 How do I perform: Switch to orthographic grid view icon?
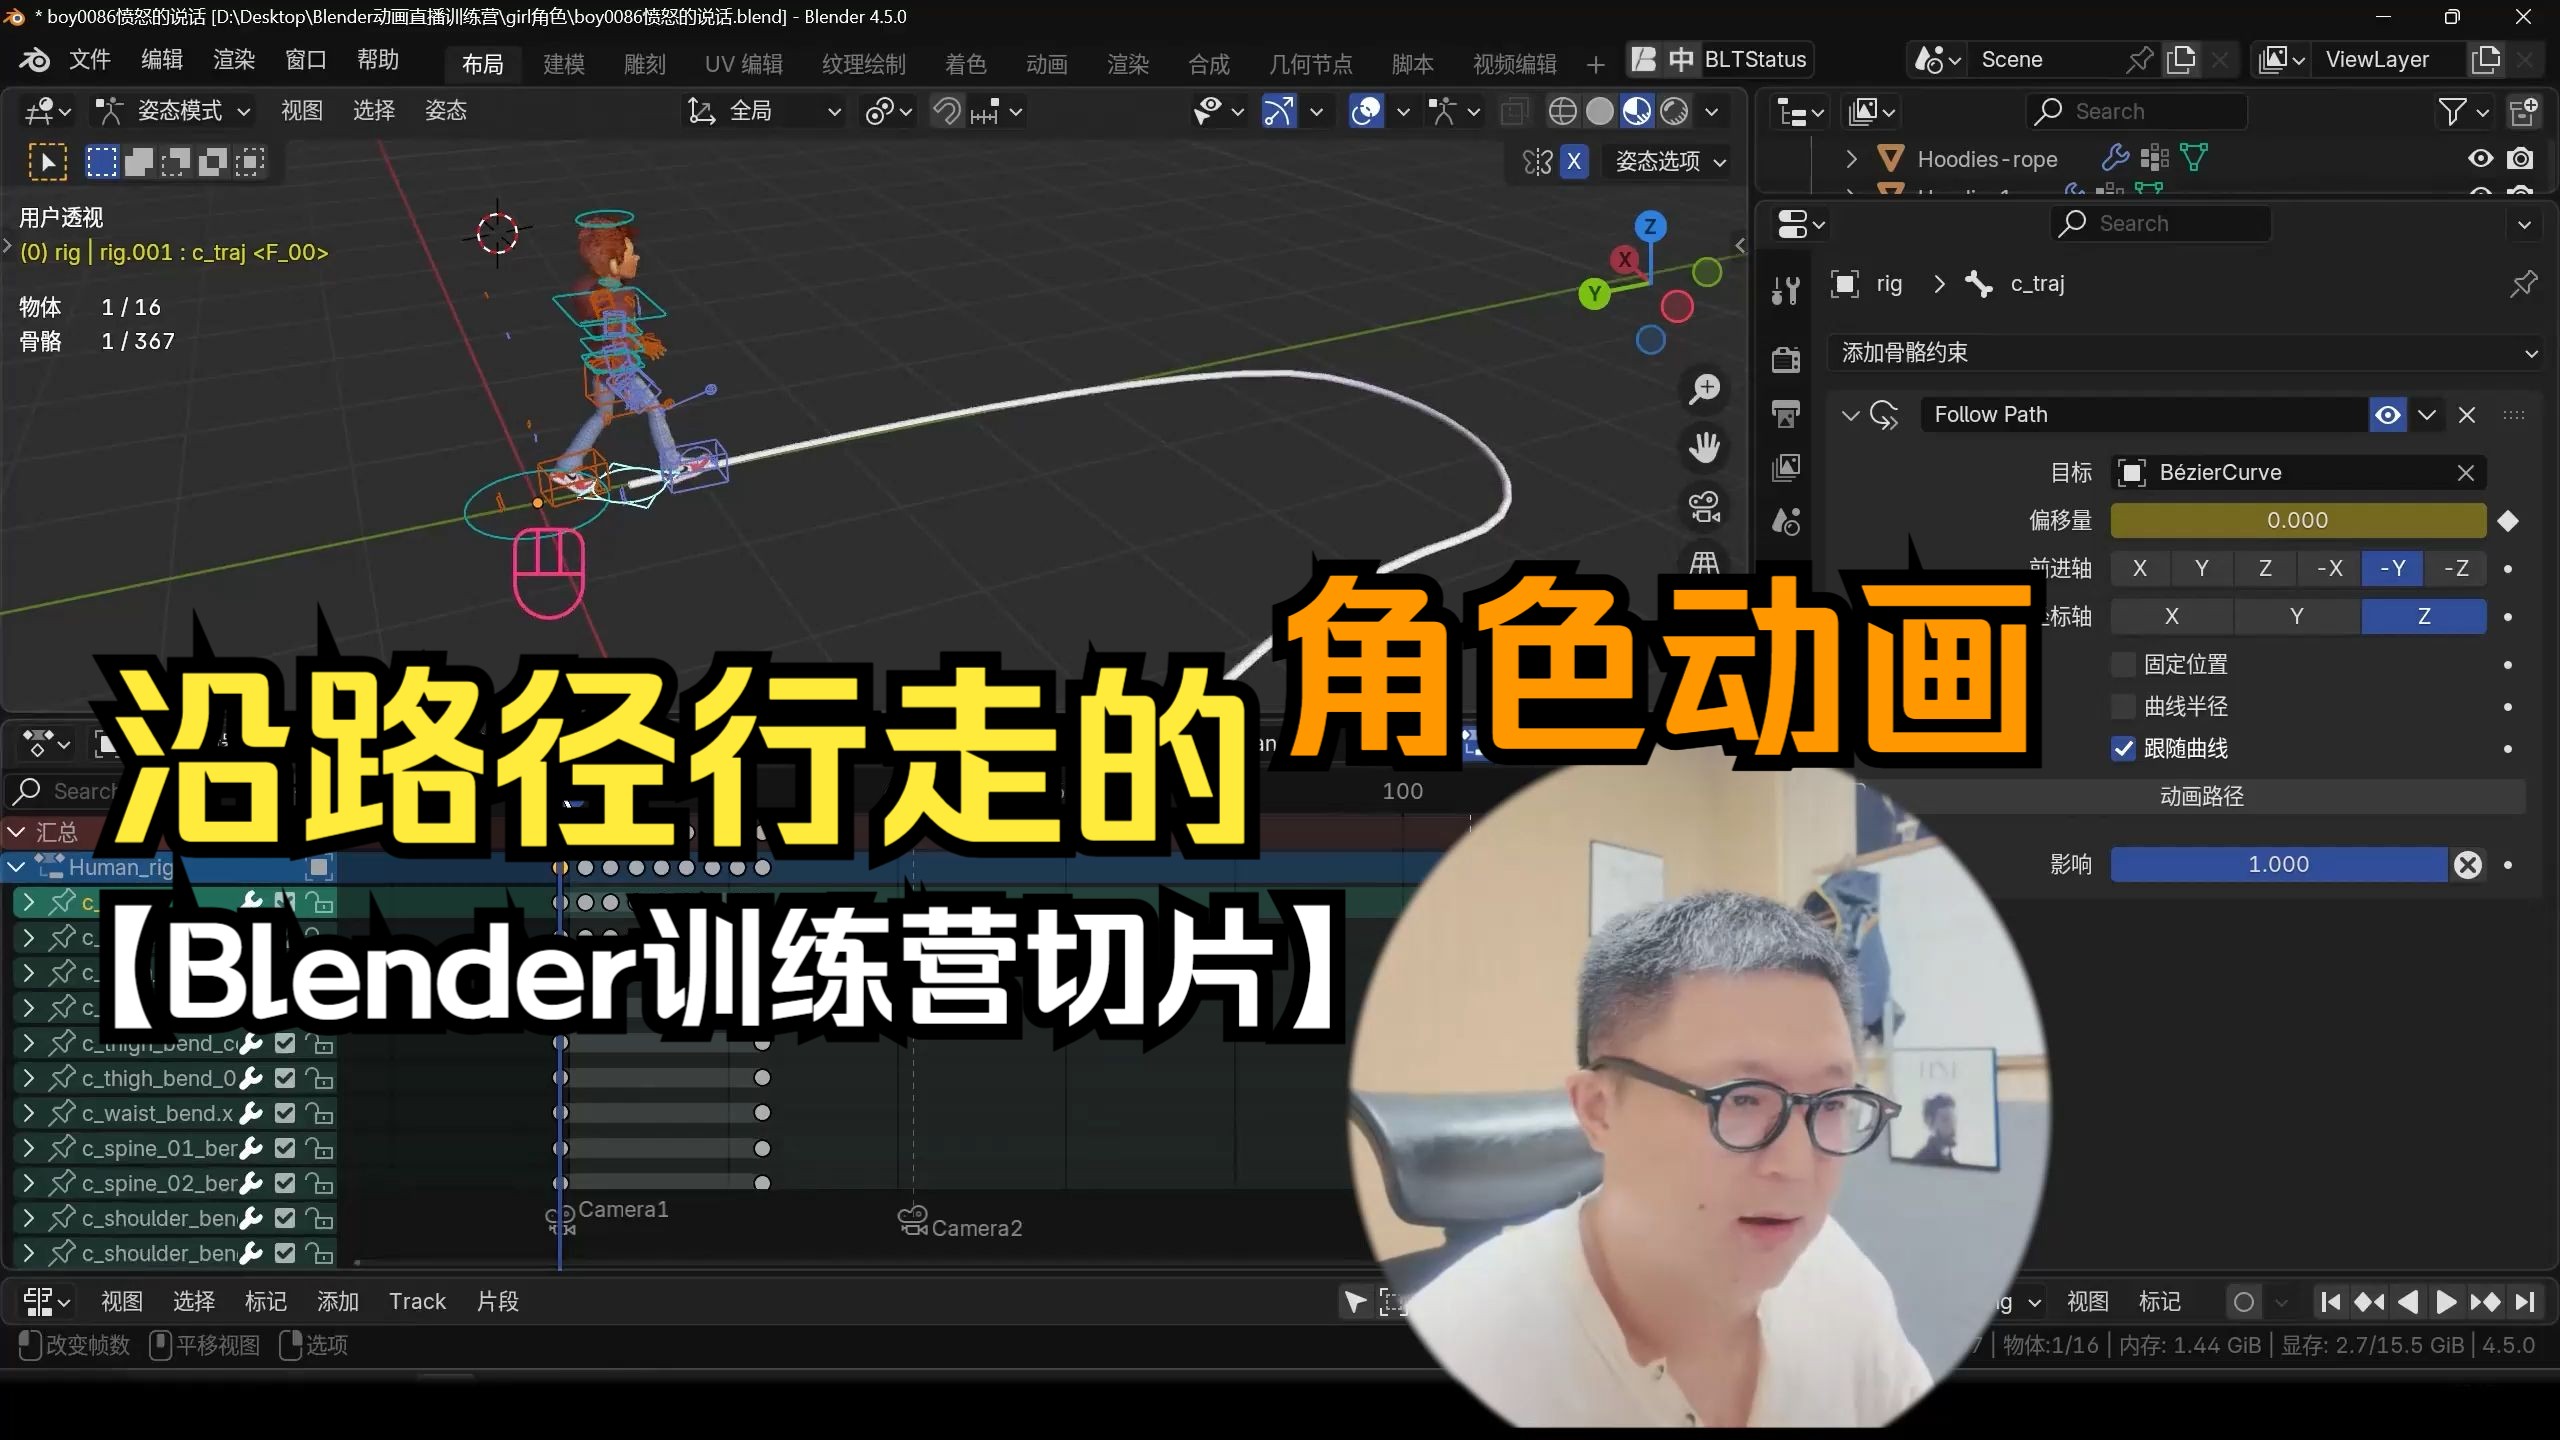1704,562
